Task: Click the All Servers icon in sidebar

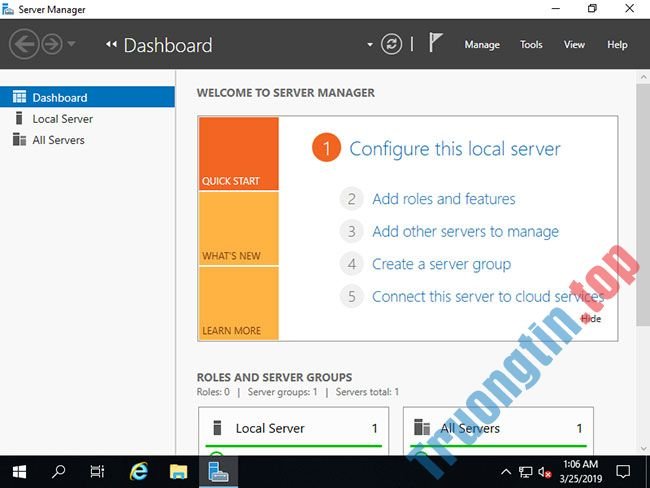Action: point(19,139)
